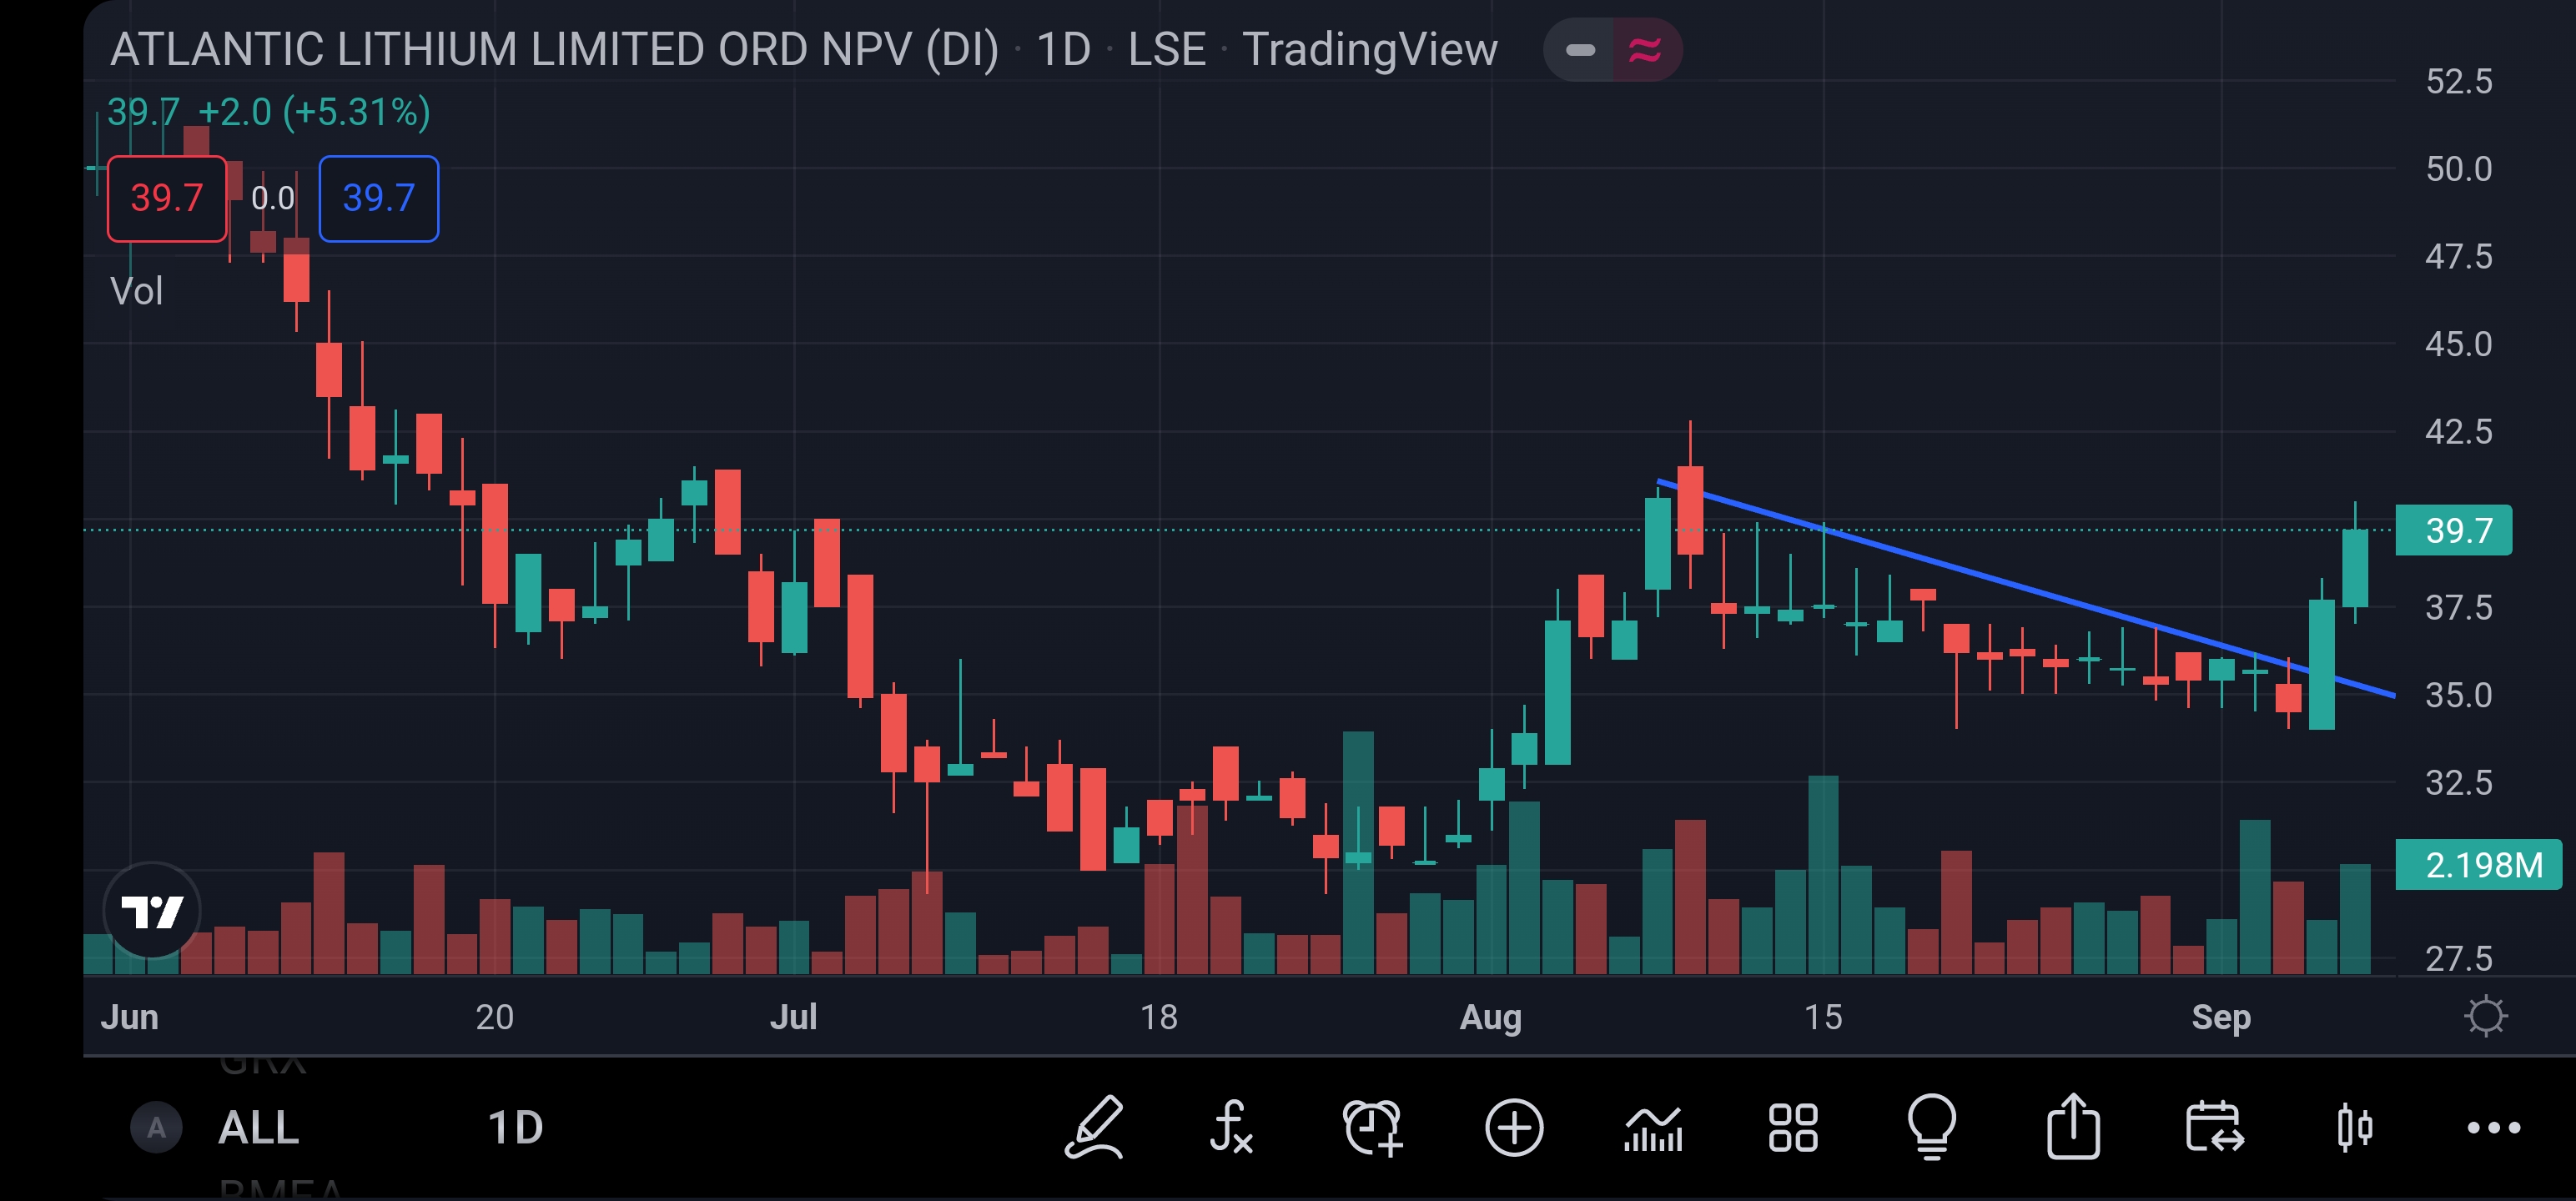Tap the TradingView logo badge

[x=152, y=910]
